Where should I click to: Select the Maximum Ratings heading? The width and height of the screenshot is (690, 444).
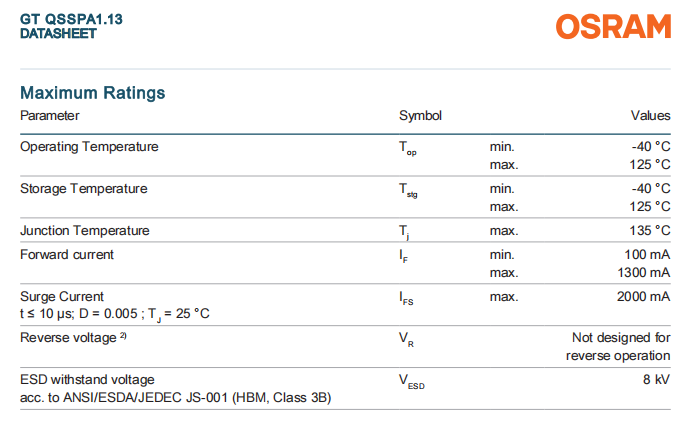pyautogui.click(x=93, y=93)
